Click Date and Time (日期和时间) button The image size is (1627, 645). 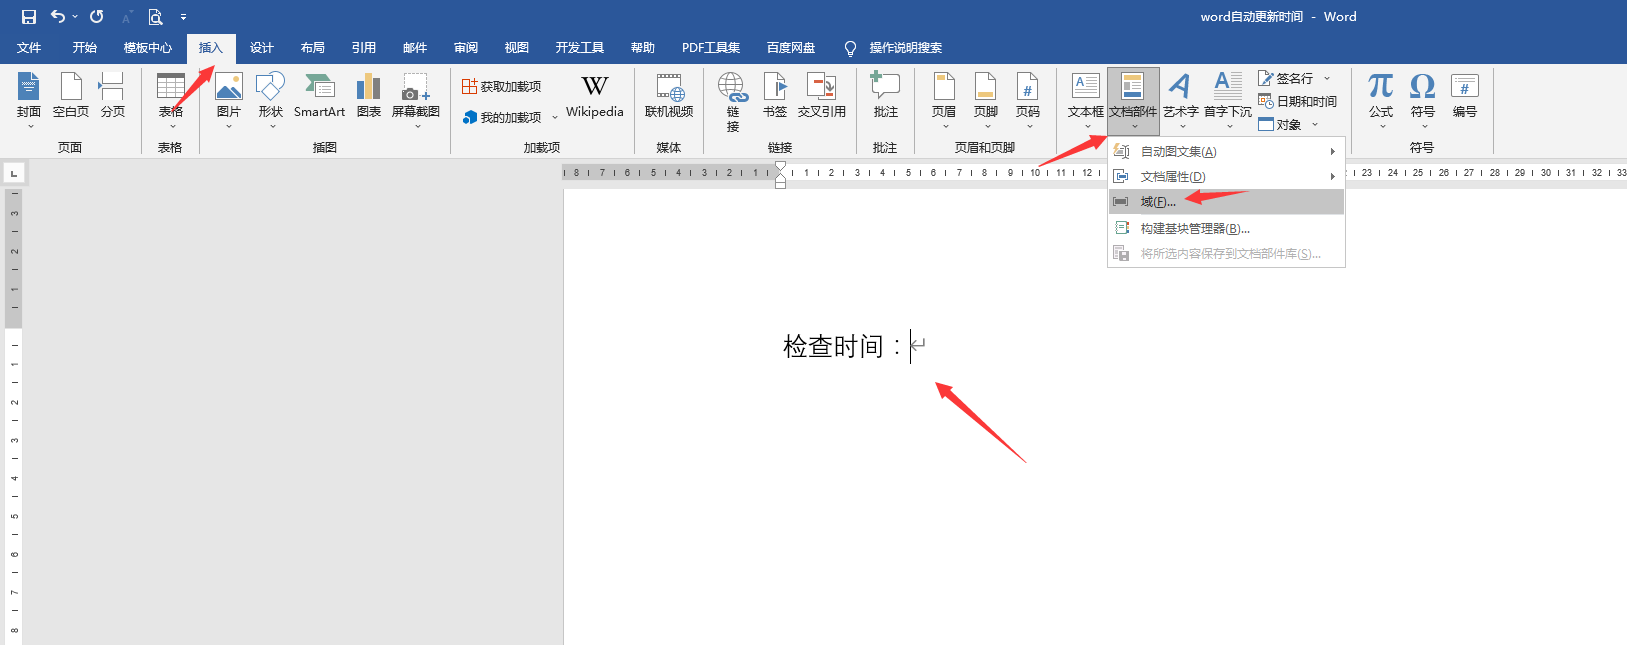click(1298, 101)
